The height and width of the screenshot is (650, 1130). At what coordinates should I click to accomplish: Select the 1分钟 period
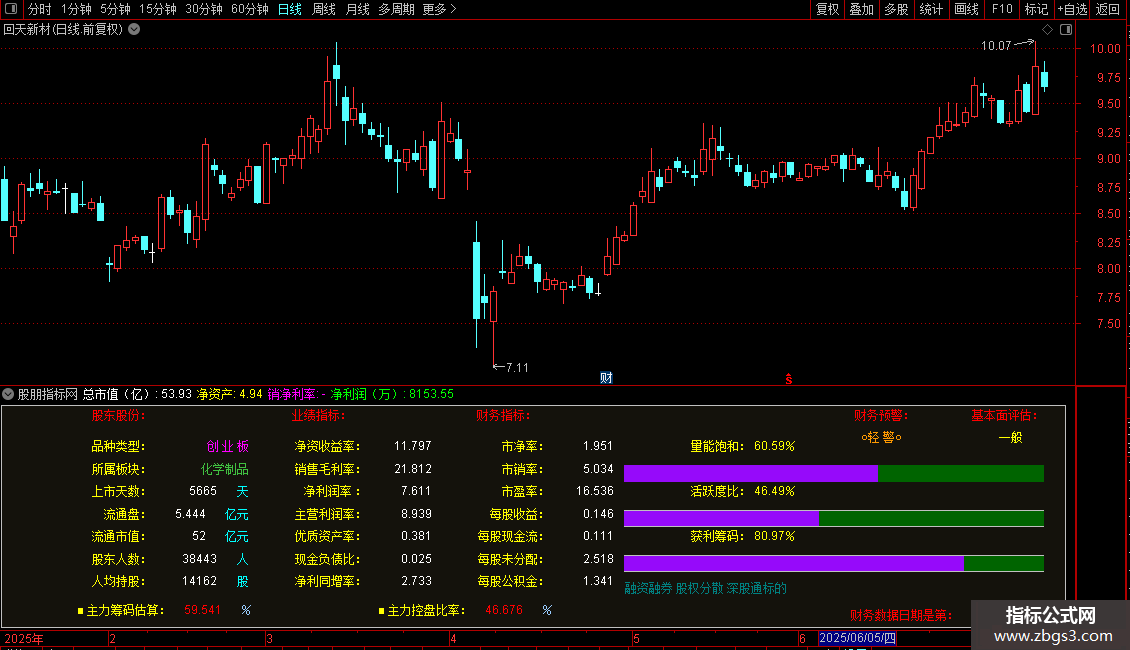click(76, 9)
